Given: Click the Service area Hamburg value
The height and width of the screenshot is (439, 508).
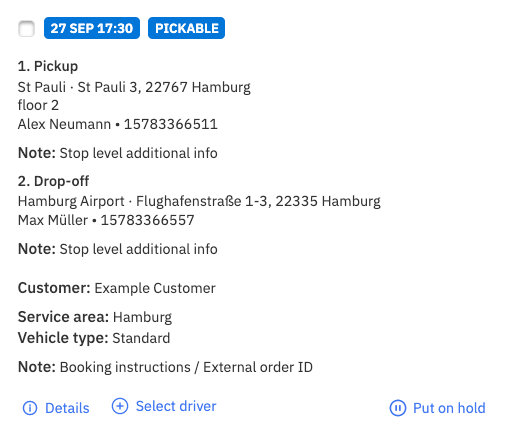Looking at the screenshot, I should coord(142,317).
